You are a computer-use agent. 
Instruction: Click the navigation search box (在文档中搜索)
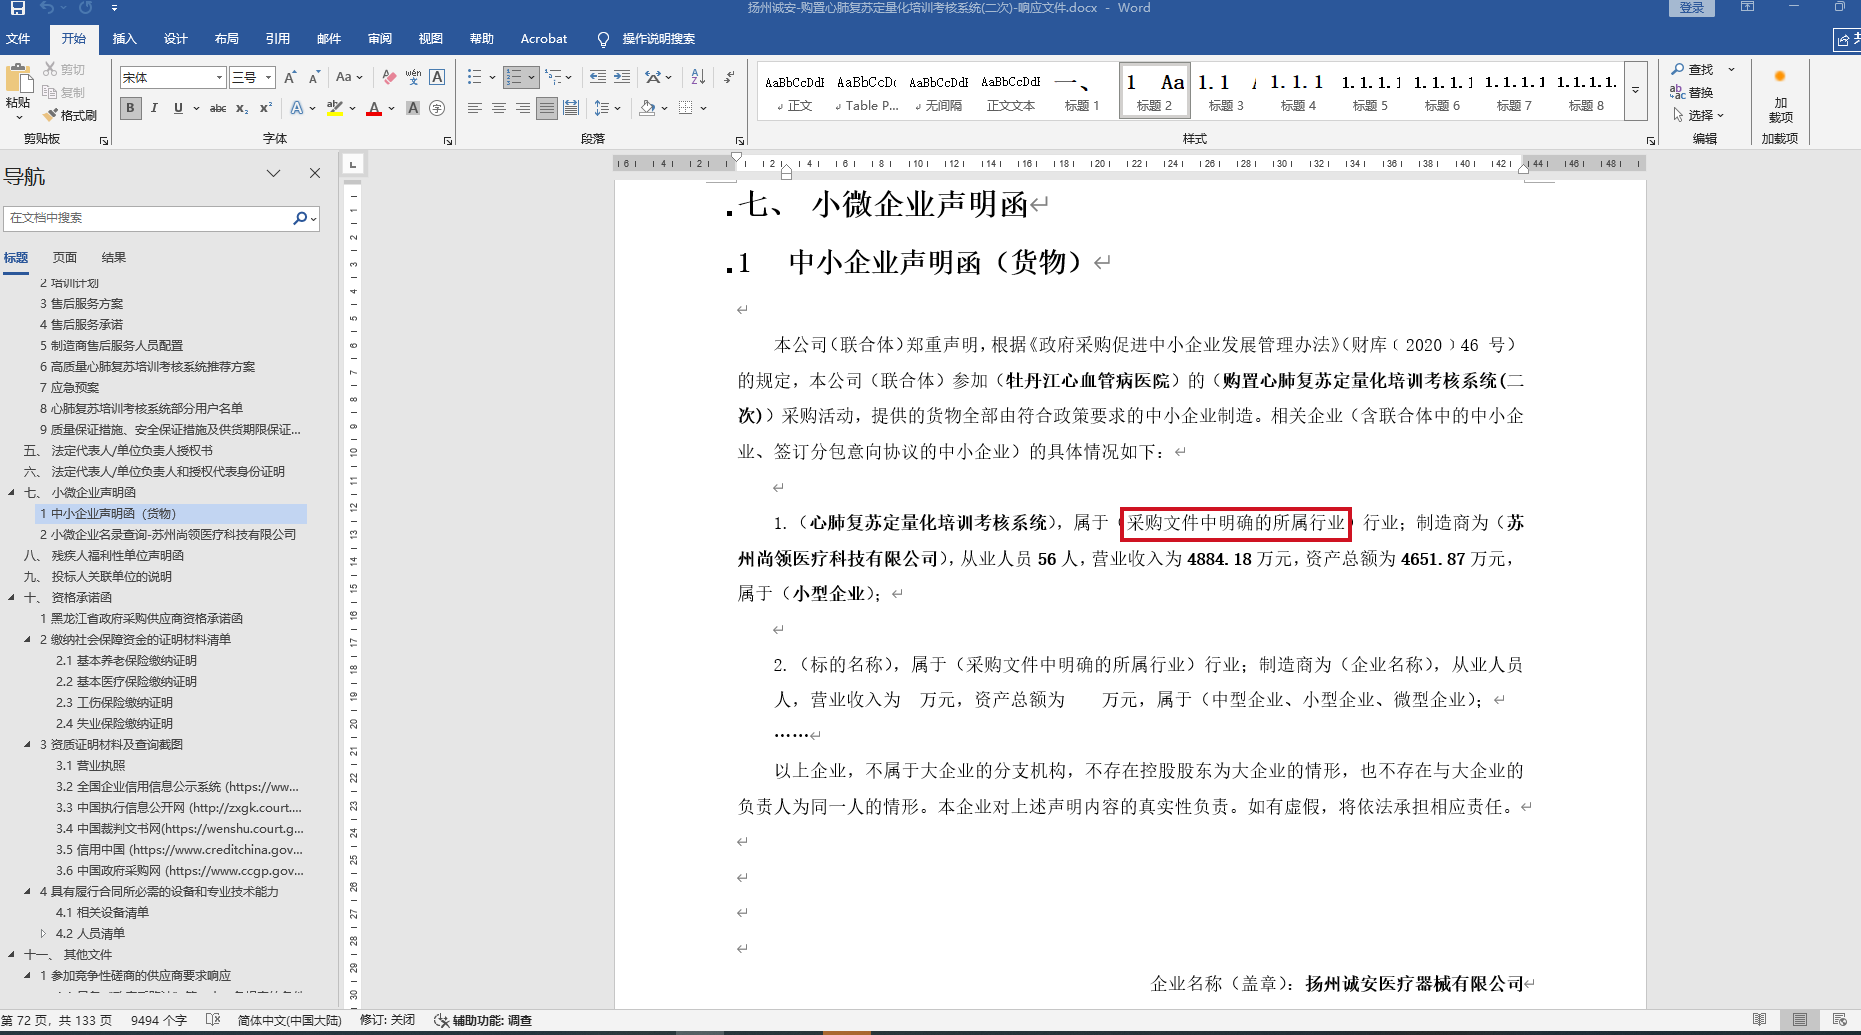click(x=148, y=218)
